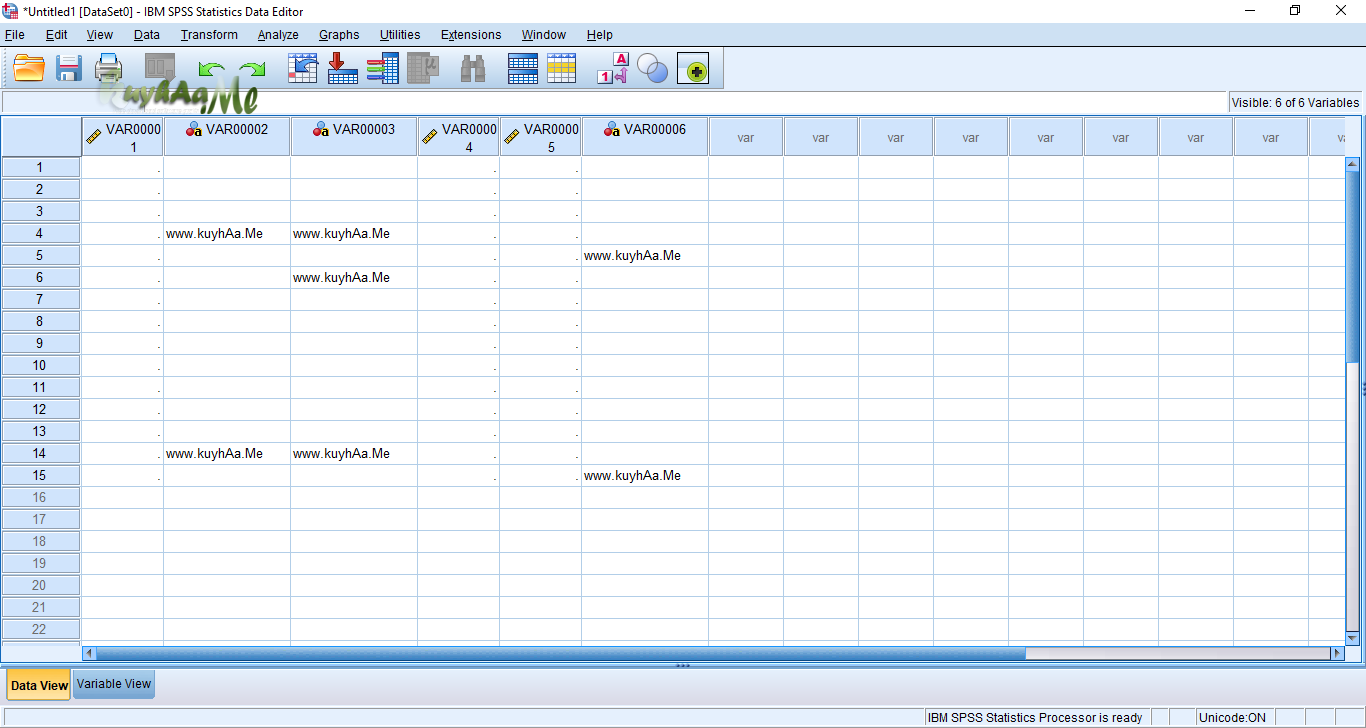Viewport: 1366px width, 728px height.
Task: Select the VAR00001 column header
Action: [122, 137]
